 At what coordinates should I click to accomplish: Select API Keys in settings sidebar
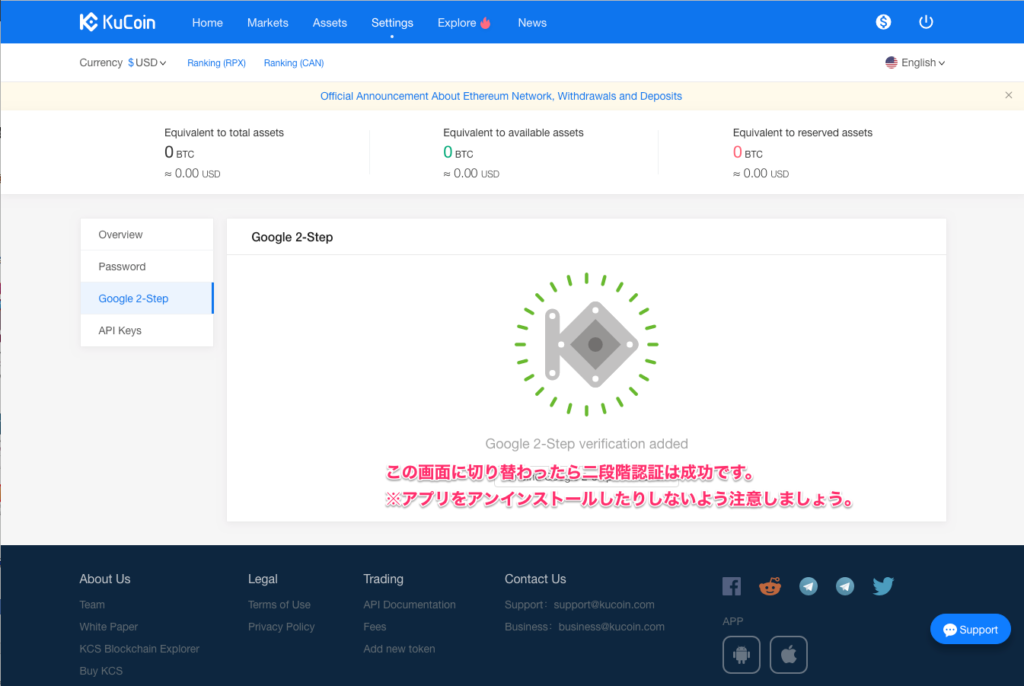[147, 331]
